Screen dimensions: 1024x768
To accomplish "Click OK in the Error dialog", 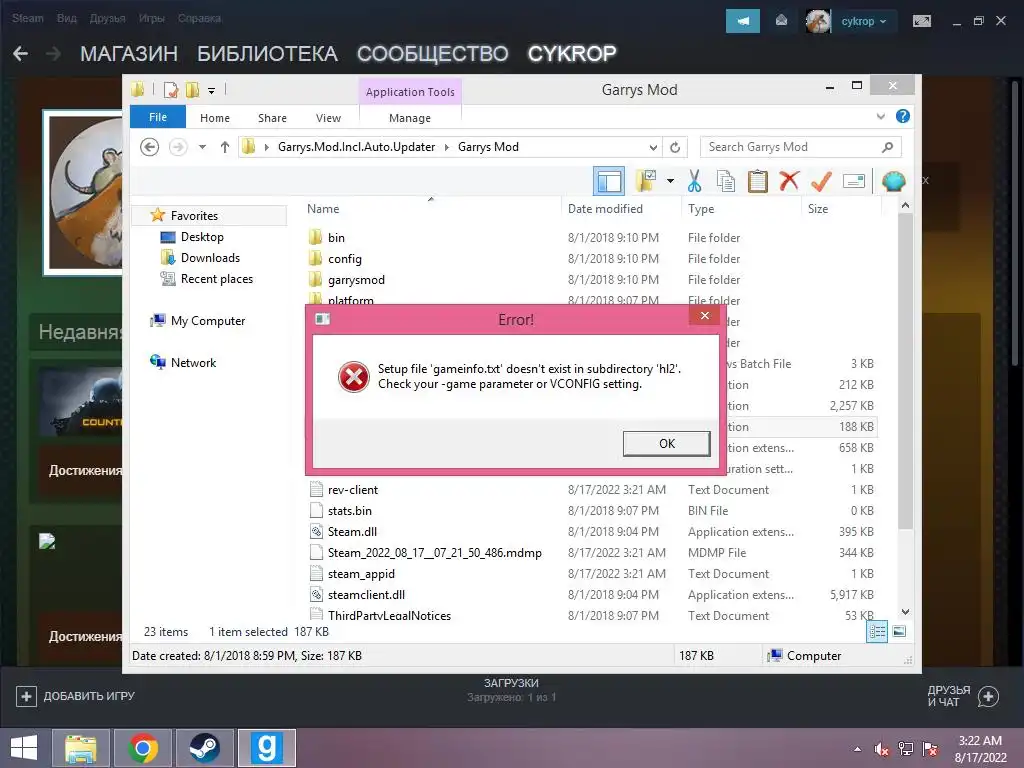I will [666, 443].
